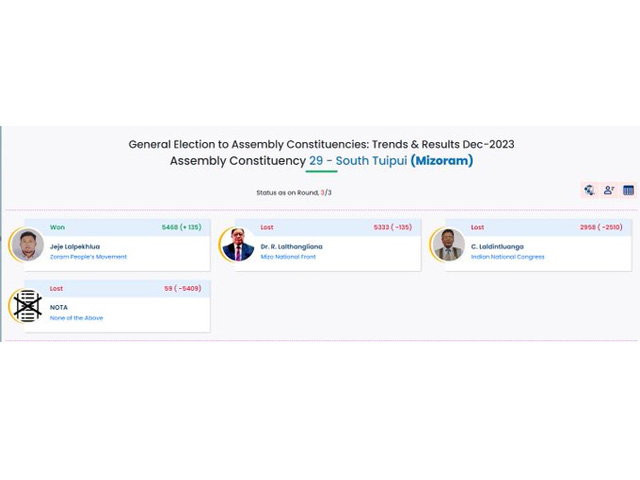Click the Status as on Round 3/3 text

point(294,193)
